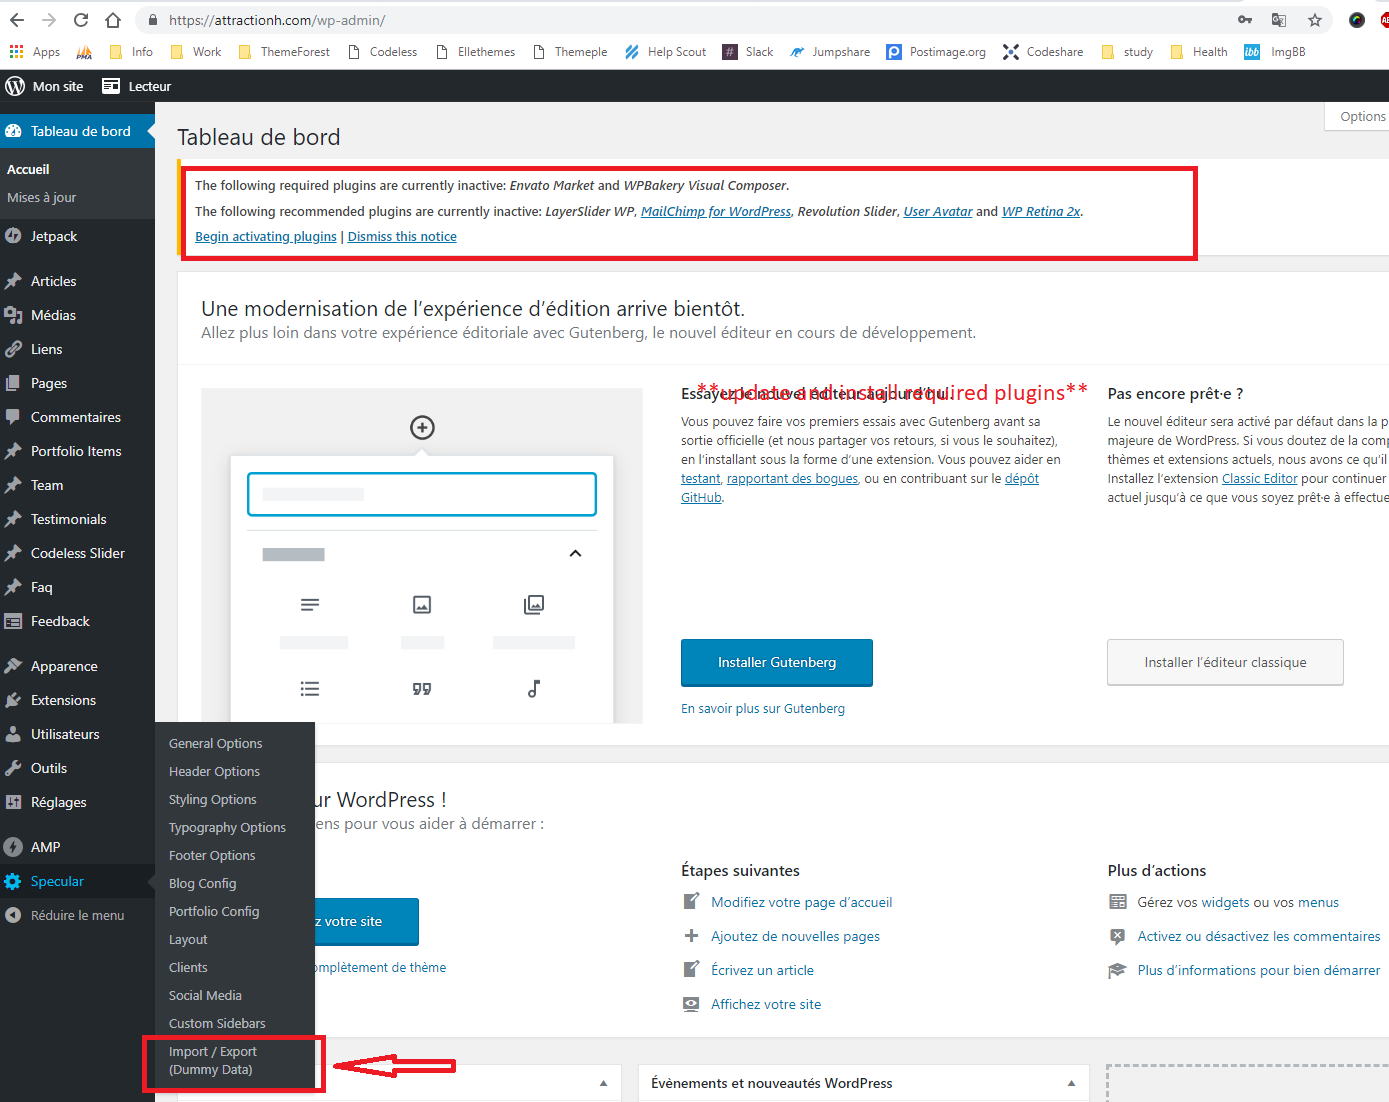The image size is (1389, 1102).
Task: Select Layout submenu item
Action: [x=188, y=939]
